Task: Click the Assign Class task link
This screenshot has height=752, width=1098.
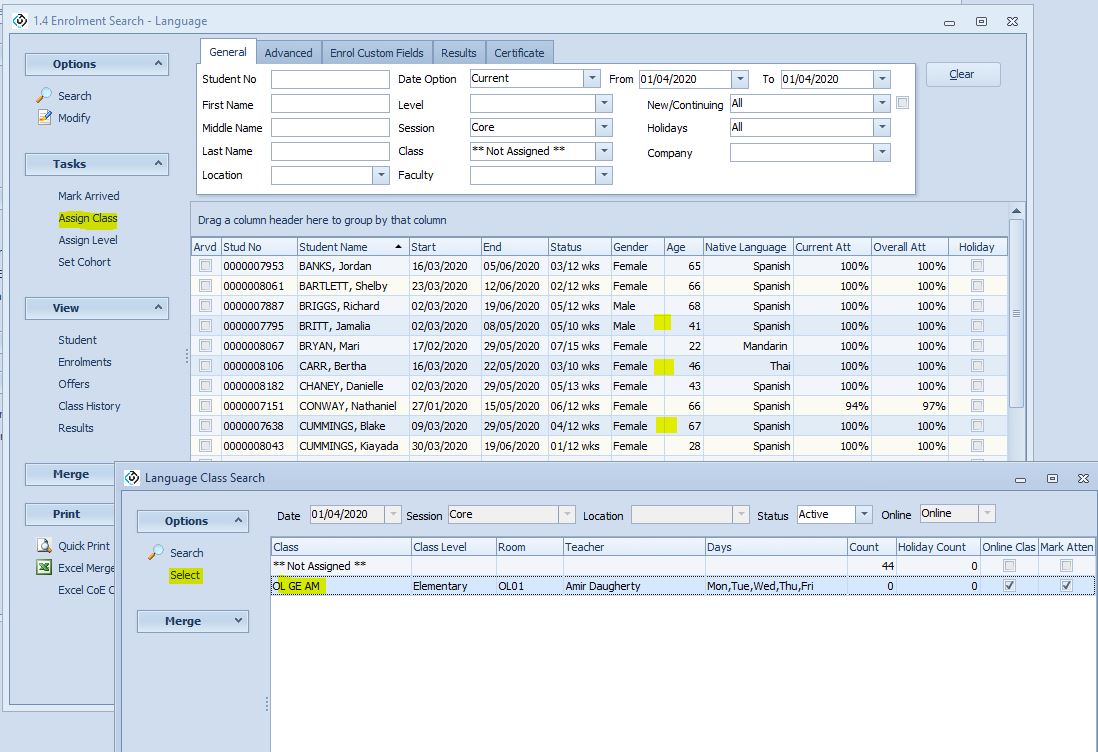Action: (88, 218)
